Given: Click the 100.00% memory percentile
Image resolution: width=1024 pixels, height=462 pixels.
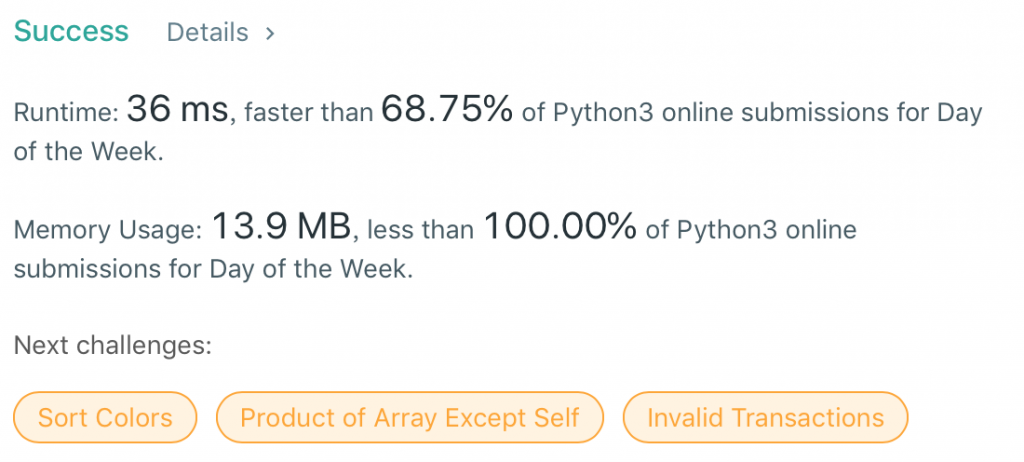Looking at the screenshot, I should [x=560, y=230].
